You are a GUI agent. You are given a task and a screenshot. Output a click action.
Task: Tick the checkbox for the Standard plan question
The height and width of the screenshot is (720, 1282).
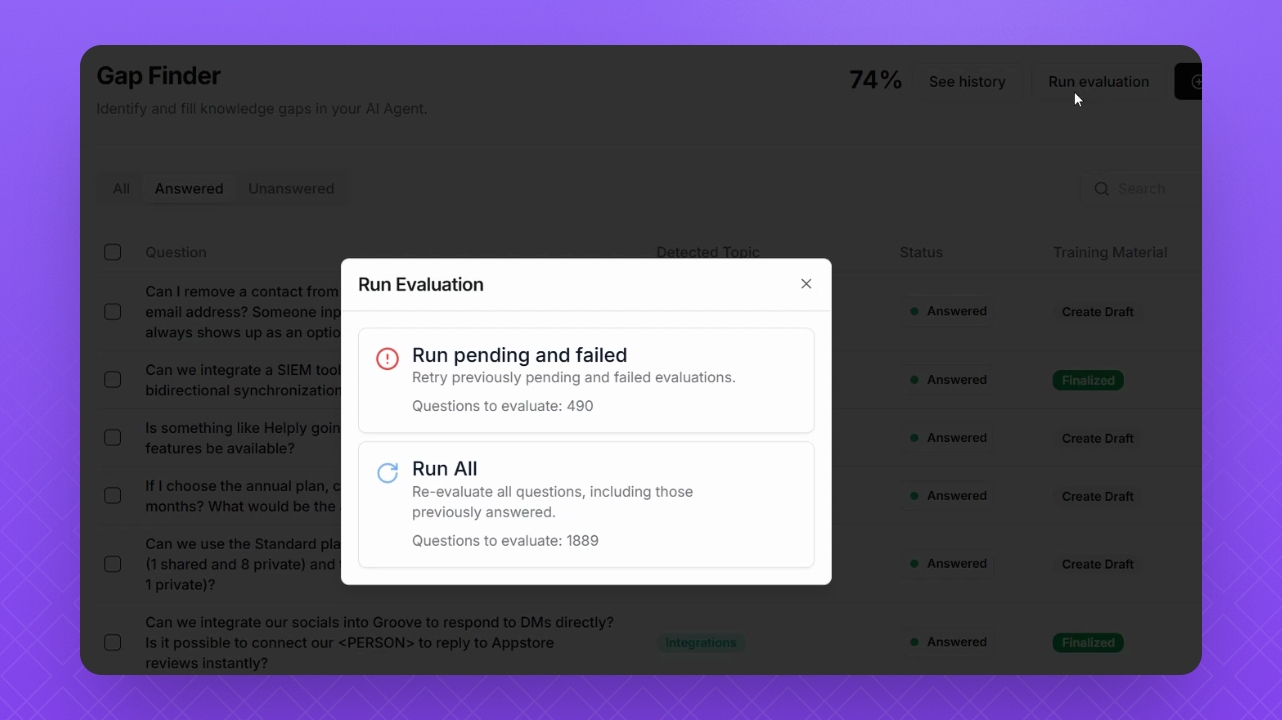coord(113,564)
